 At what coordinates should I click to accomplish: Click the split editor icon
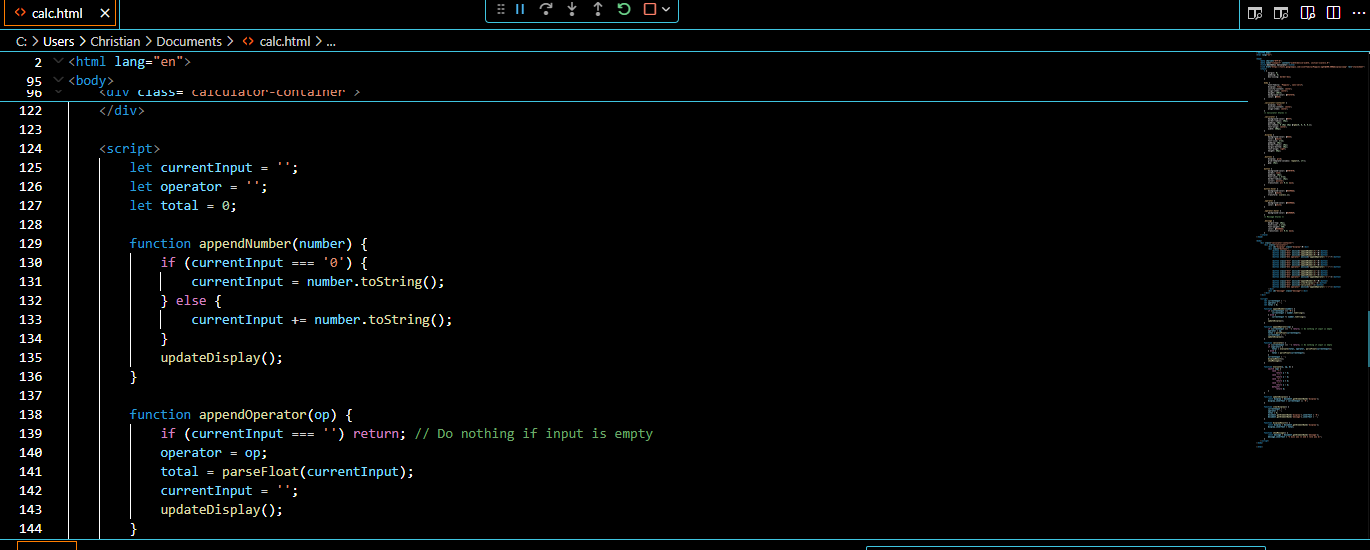point(1333,13)
